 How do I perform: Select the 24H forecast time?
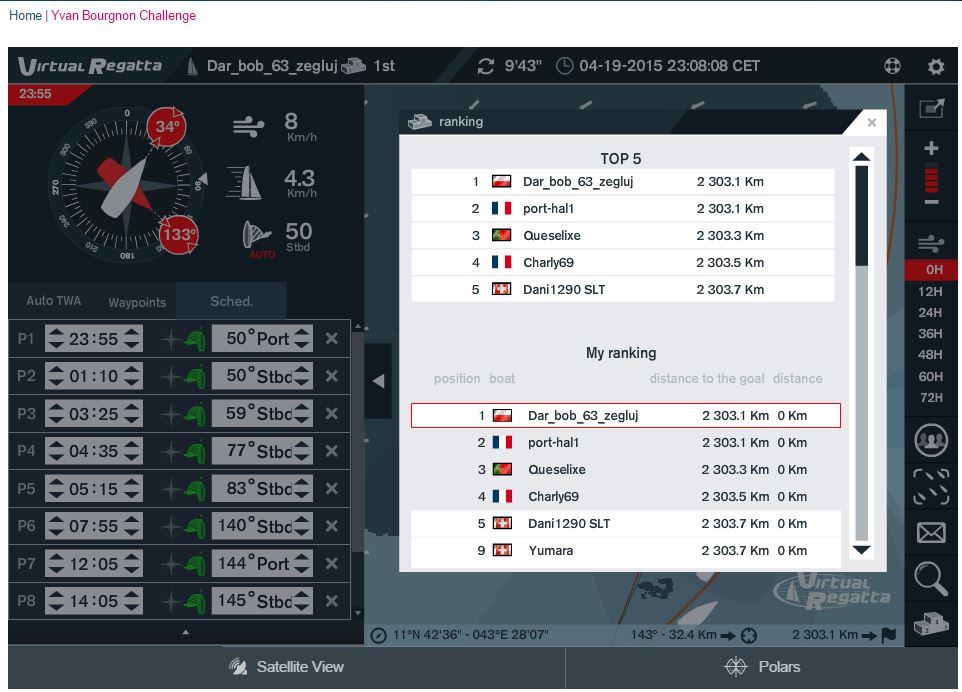click(930, 312)
